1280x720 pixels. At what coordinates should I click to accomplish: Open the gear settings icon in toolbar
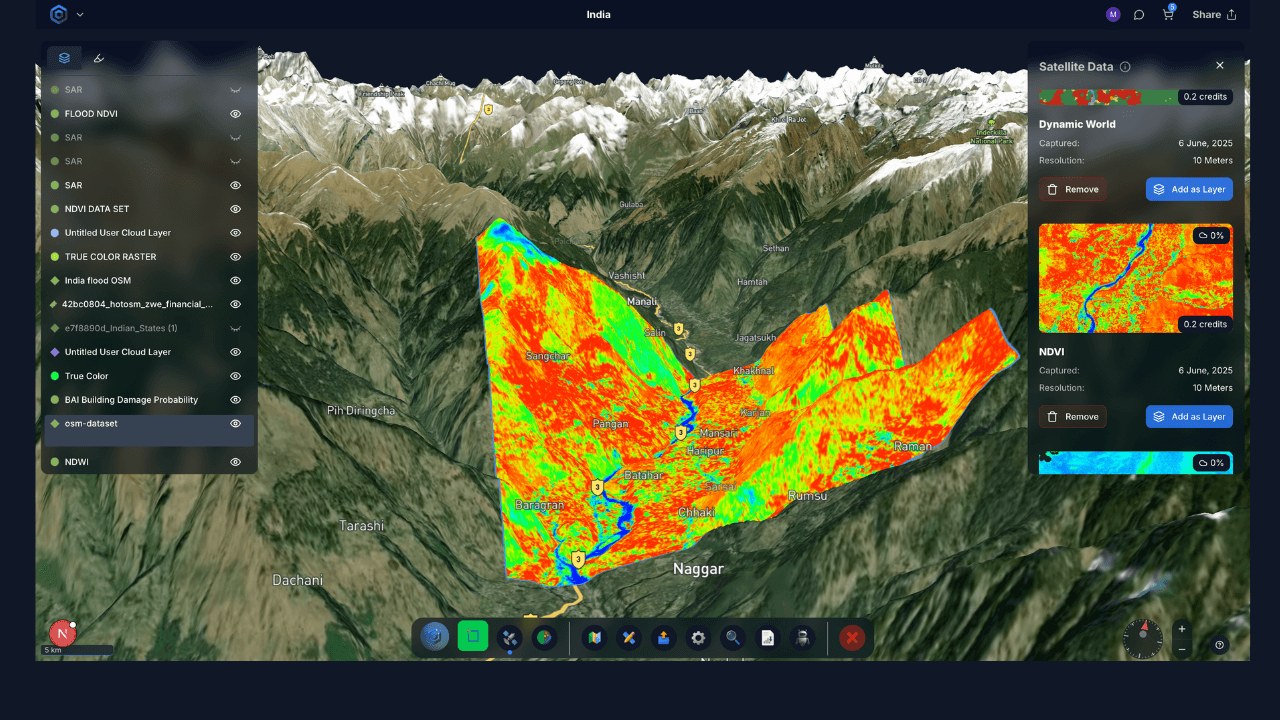(x=698, y=638)
